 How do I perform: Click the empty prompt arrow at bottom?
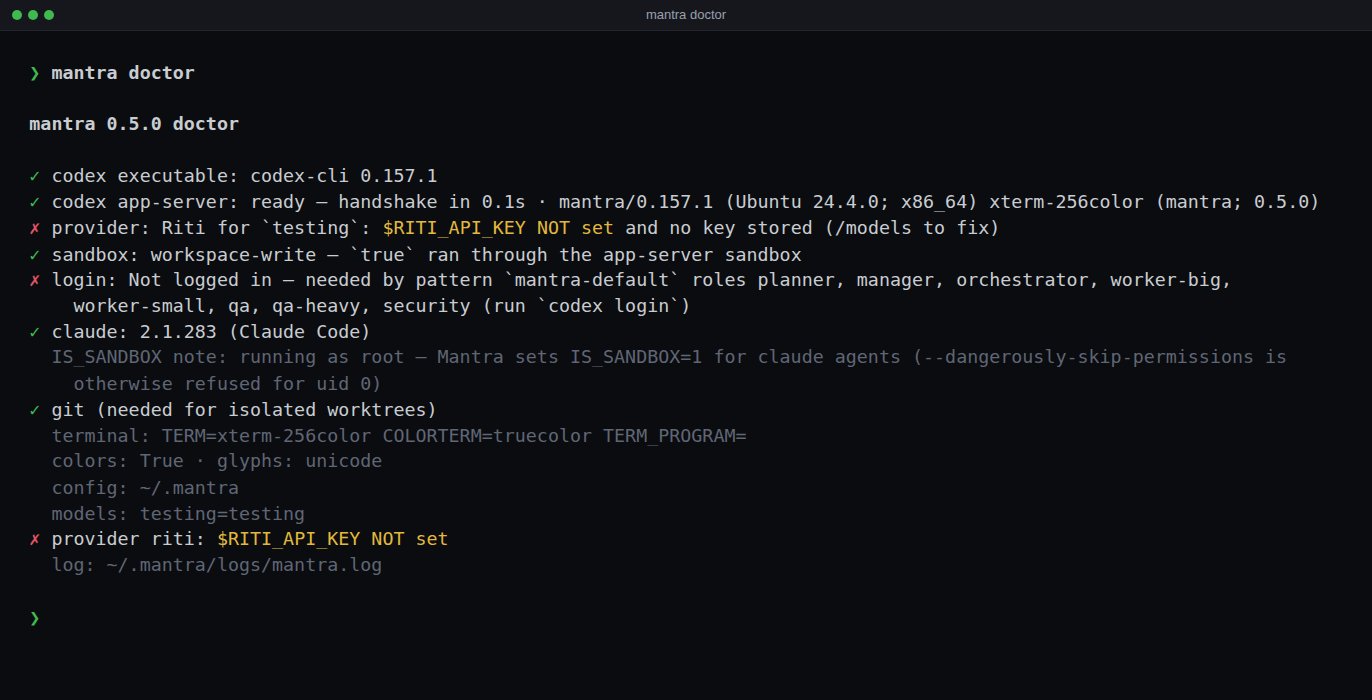[35, 618]
